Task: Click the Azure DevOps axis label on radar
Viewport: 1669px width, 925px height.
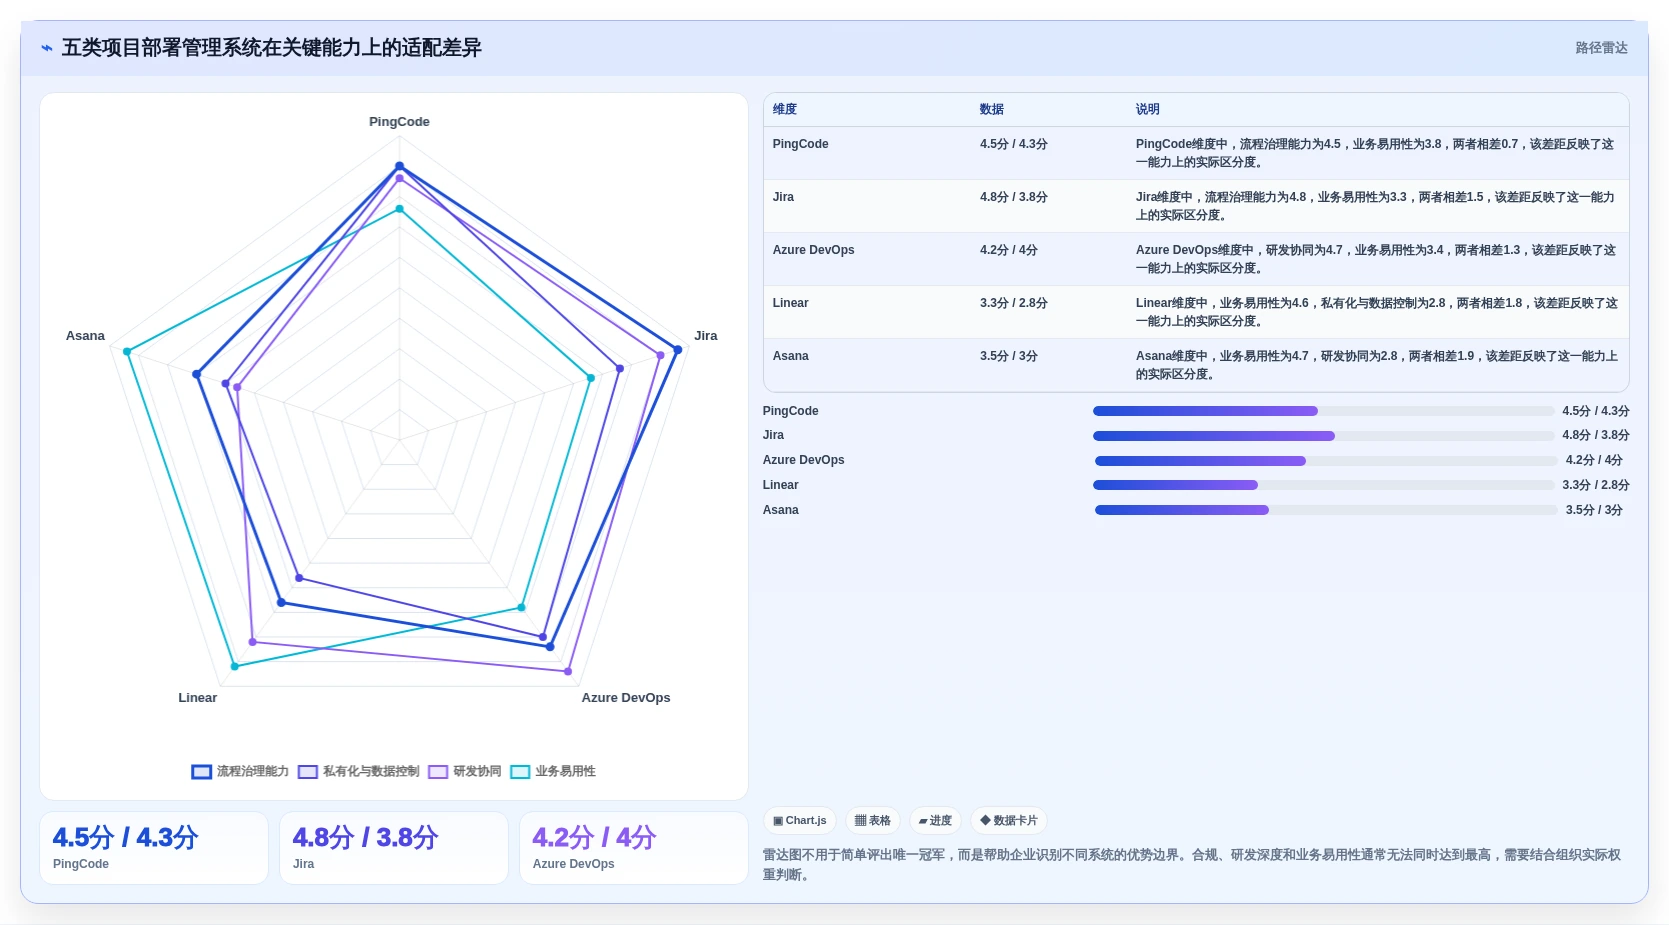Action: [626, 698]
